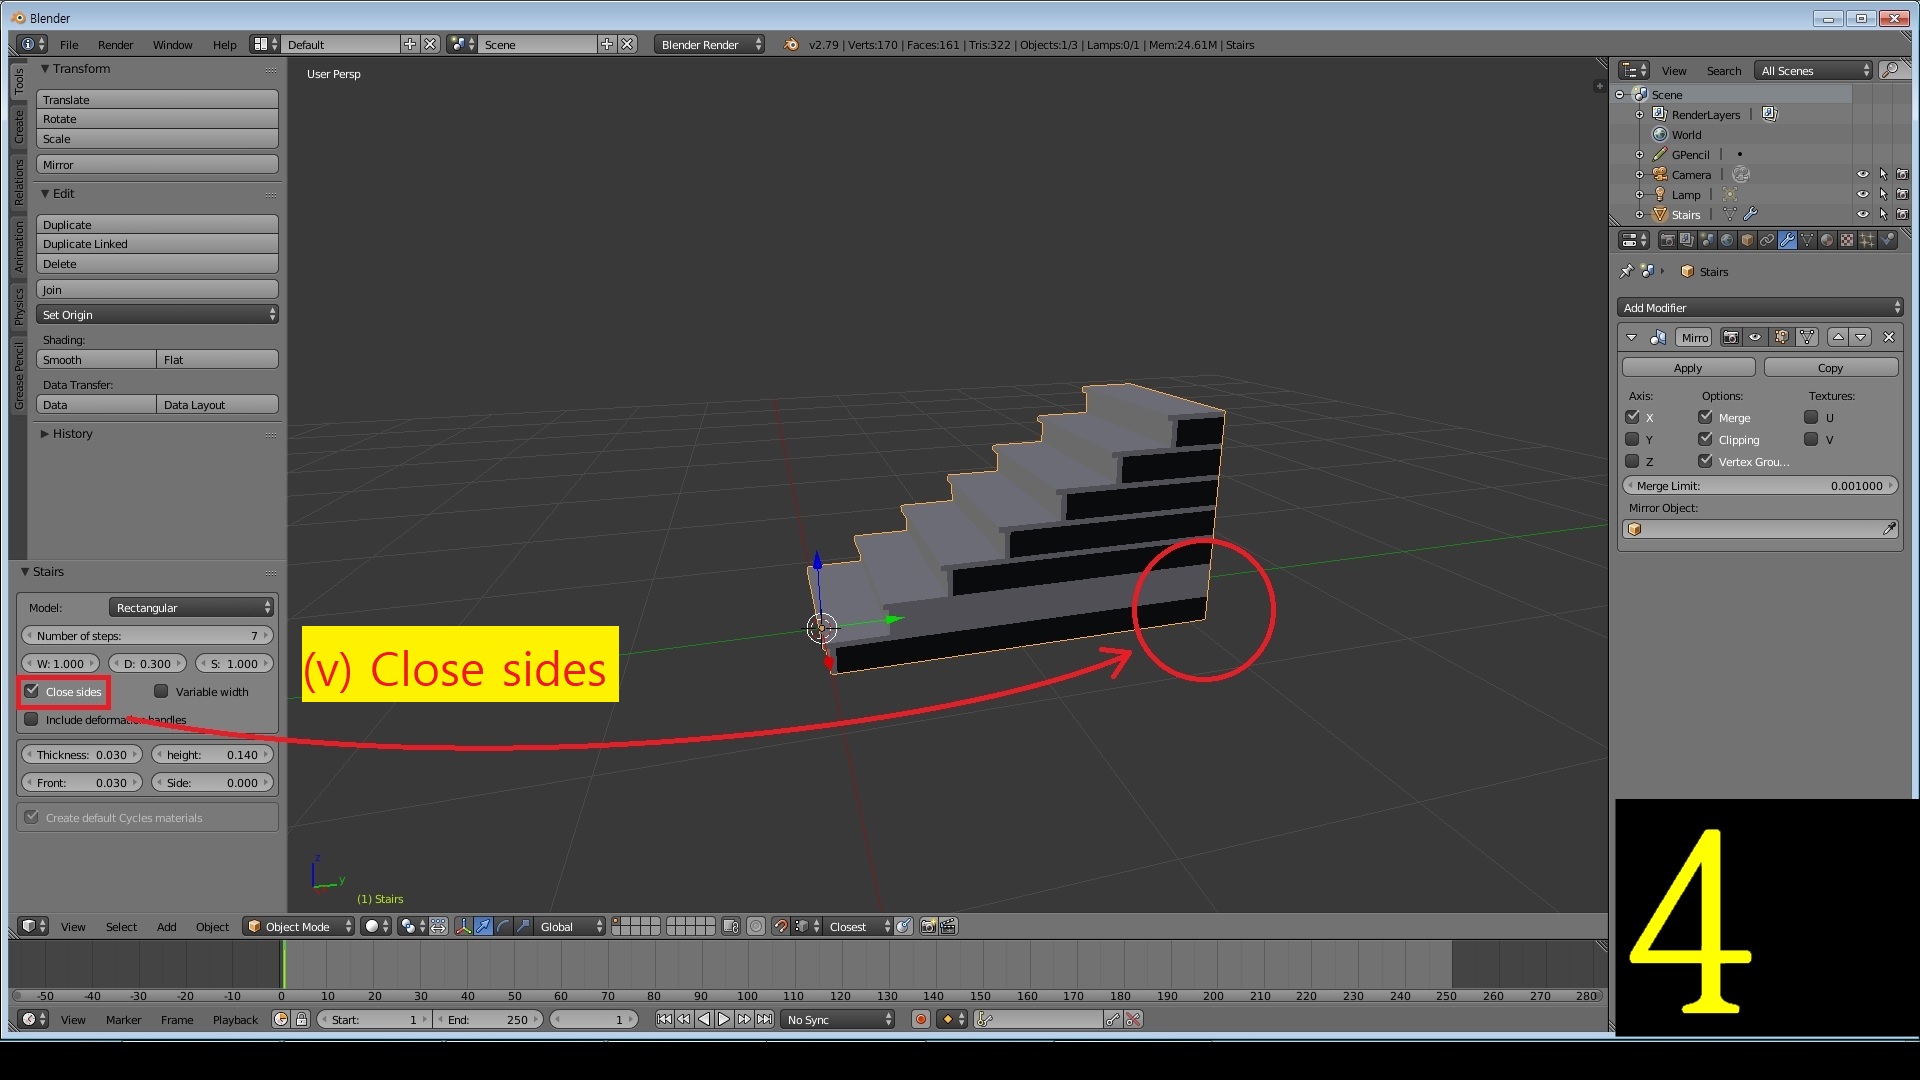The width and height of the screenshot is (1920, 1080).
Task: Enable Mirror axis Z checkbox
Action: coord(1632,461)
